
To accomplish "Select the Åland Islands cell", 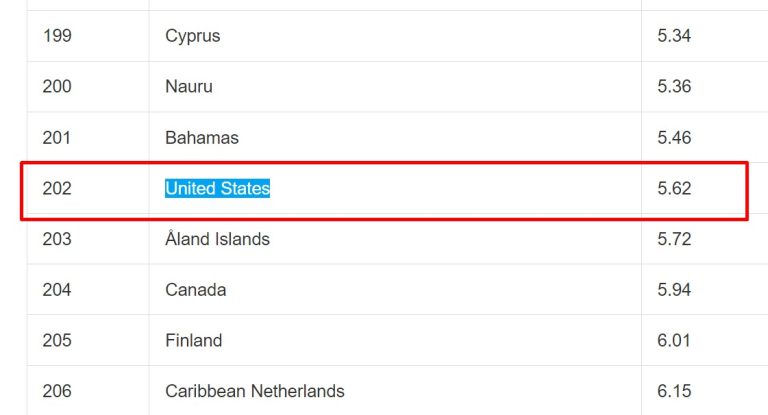I will [x=217, y=239].
